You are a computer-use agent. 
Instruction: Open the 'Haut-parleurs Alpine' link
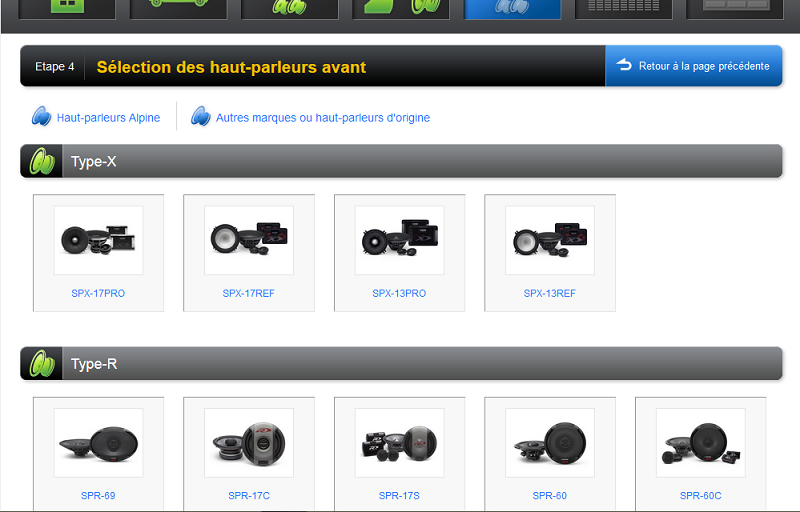click(x=108, y=118)
